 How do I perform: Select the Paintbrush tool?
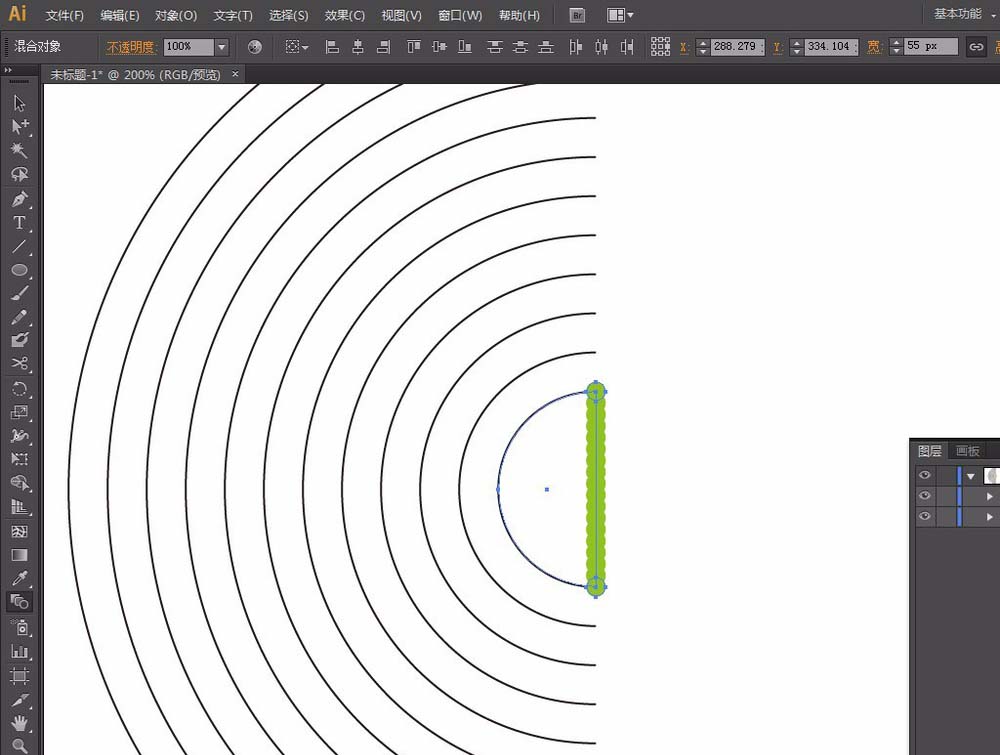19,293
